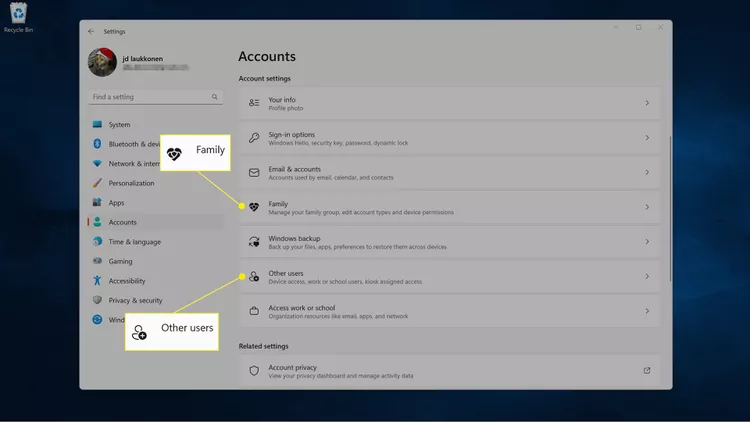
Task: Click the Settings window vertical scrollbar
Action: 670,208
